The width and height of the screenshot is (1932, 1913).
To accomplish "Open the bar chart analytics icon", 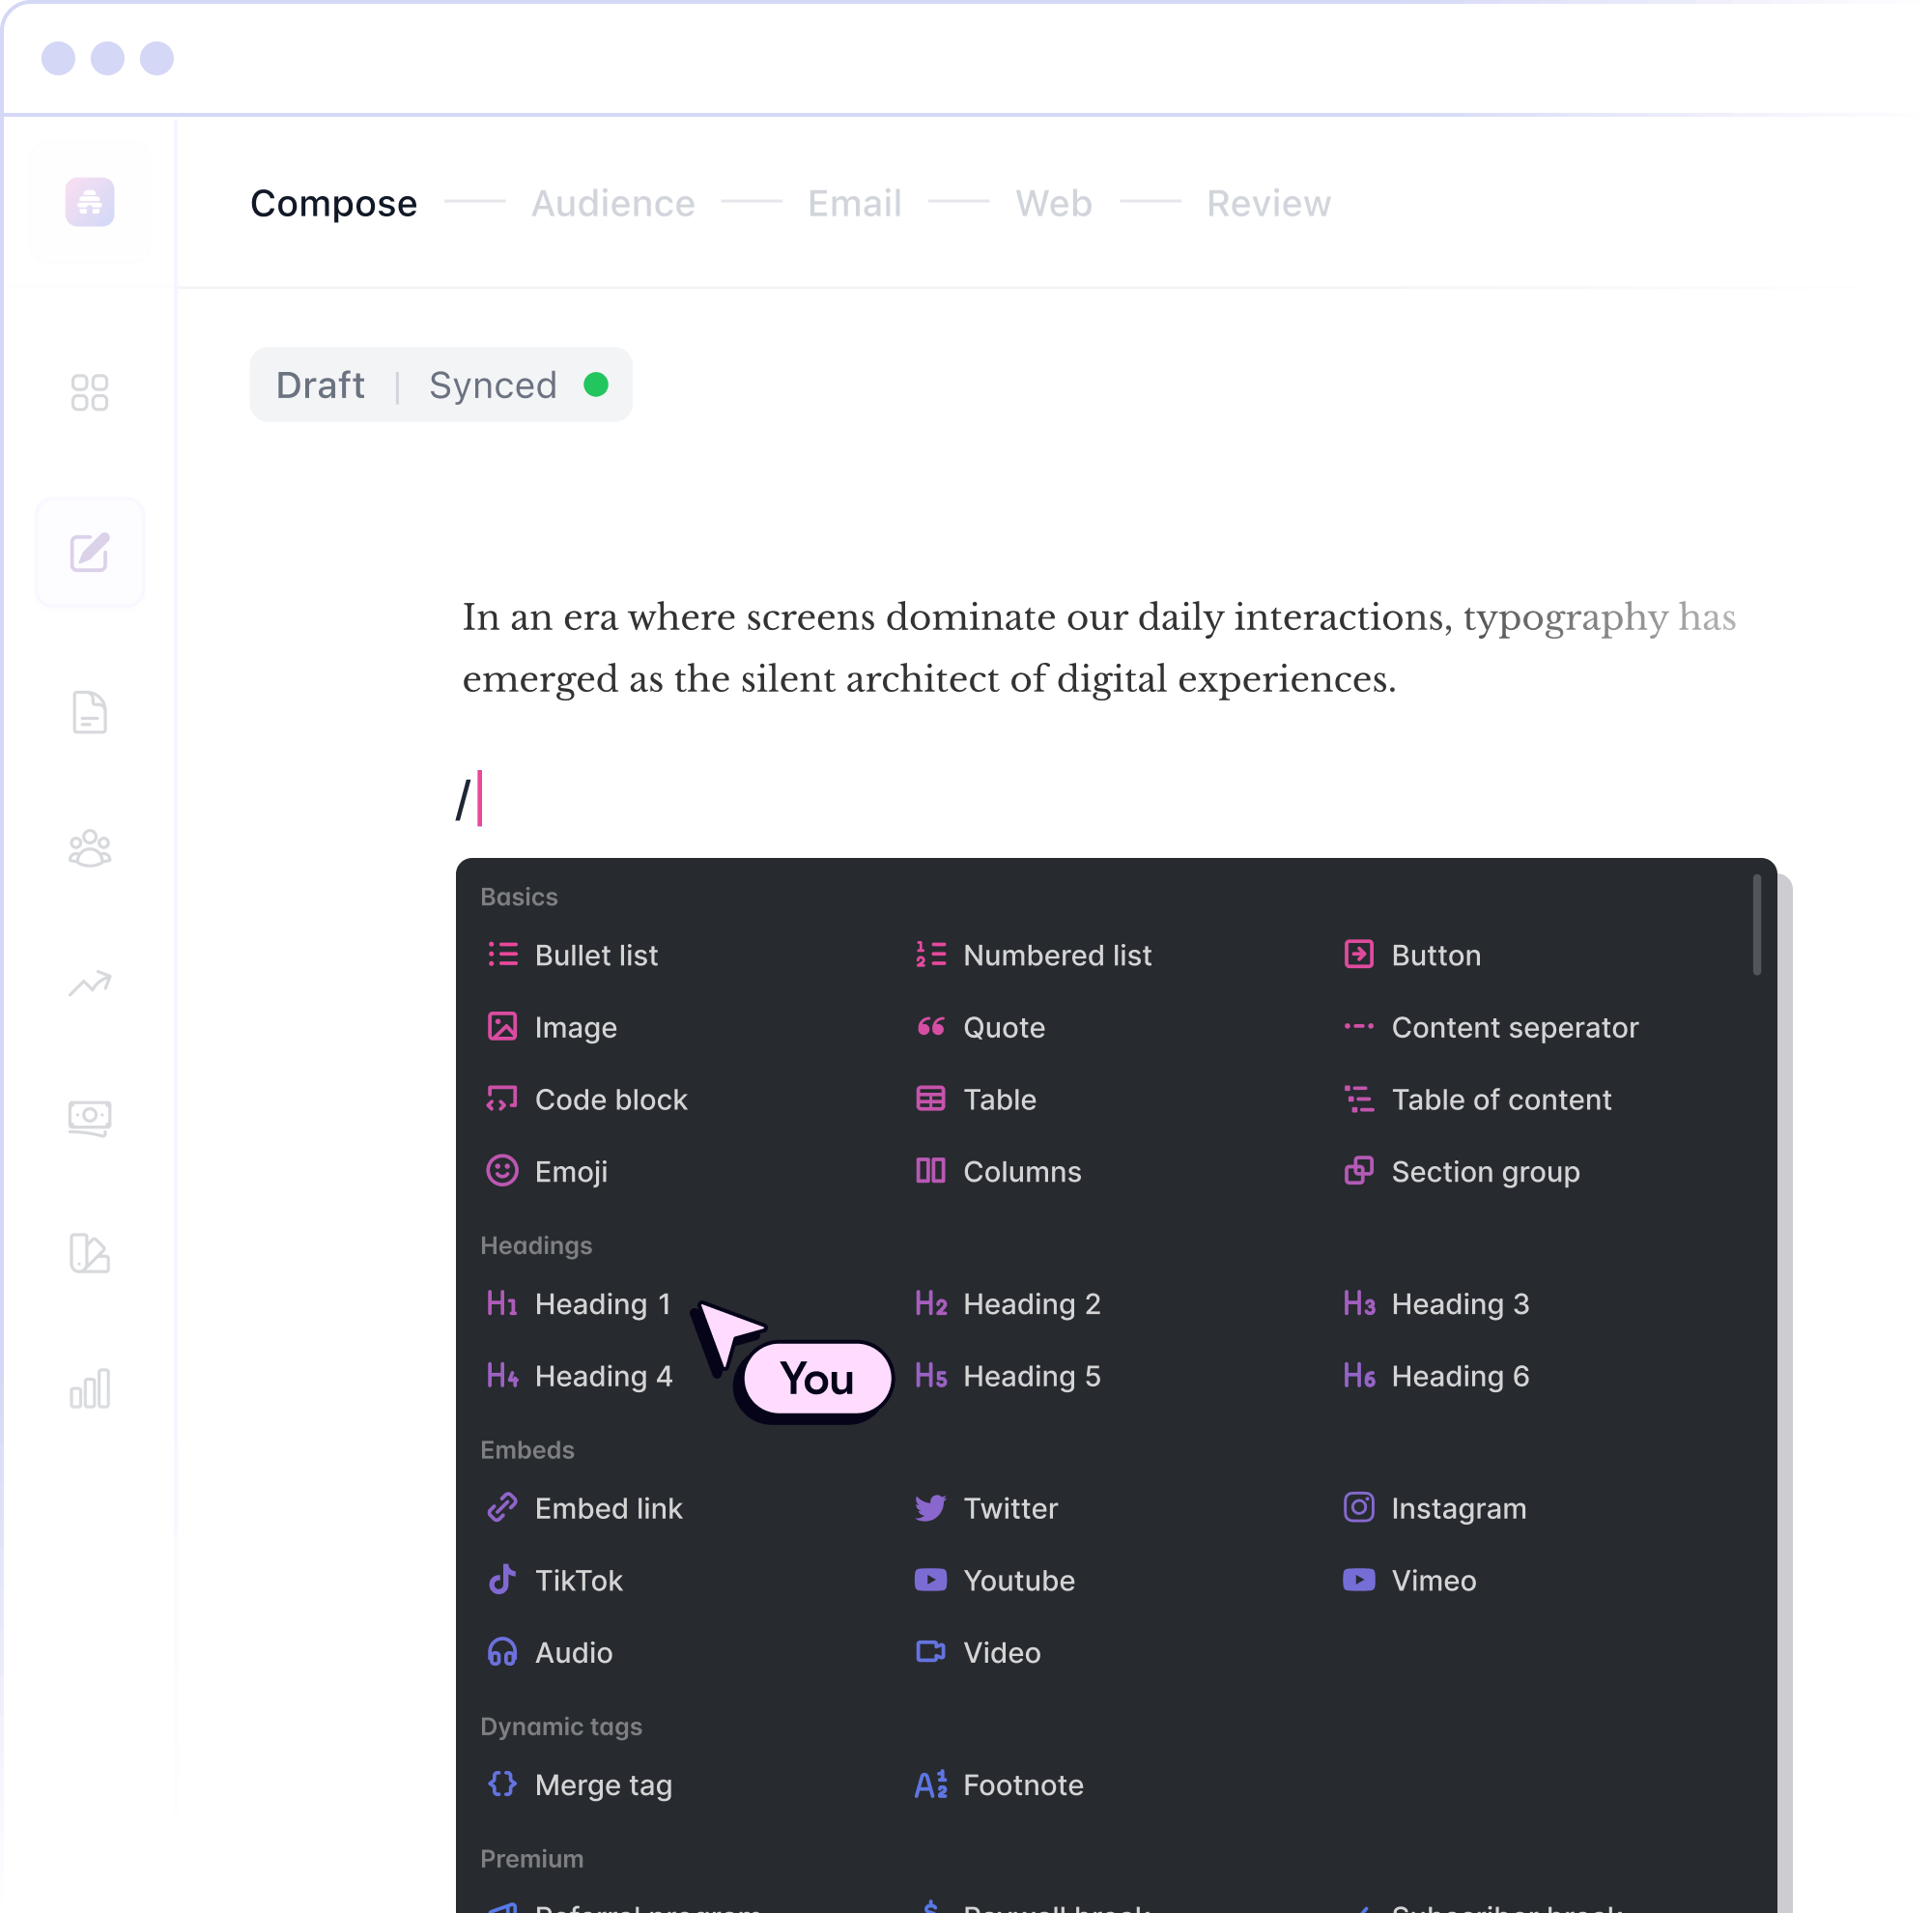I will click(90, 1389).
